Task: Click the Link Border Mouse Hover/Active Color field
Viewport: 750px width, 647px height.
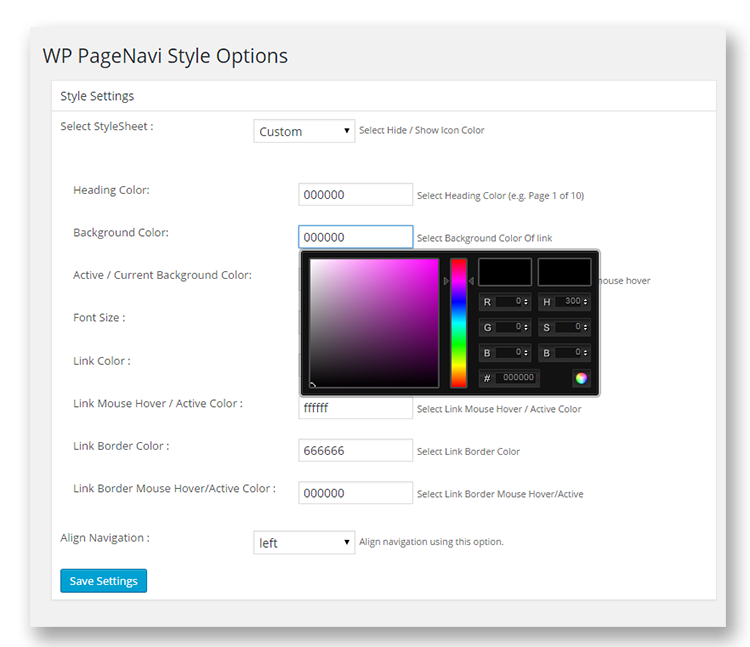Action: 355,493
